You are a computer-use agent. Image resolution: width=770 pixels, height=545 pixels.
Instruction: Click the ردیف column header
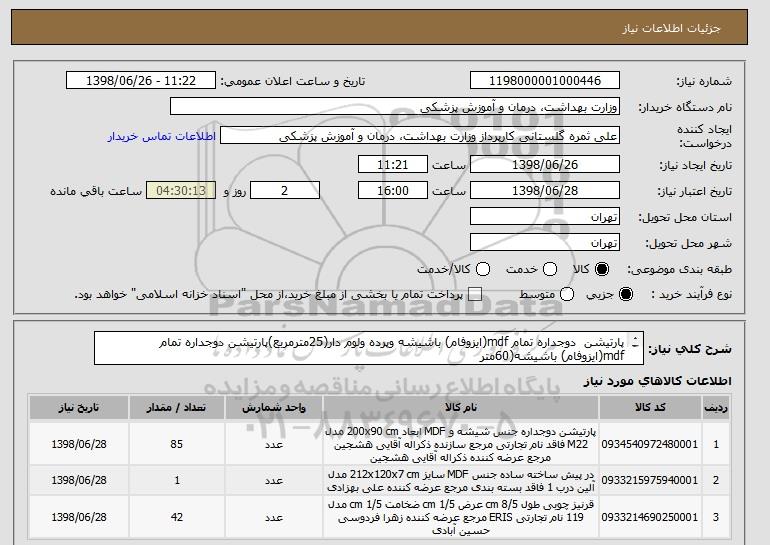pos(716,408)
